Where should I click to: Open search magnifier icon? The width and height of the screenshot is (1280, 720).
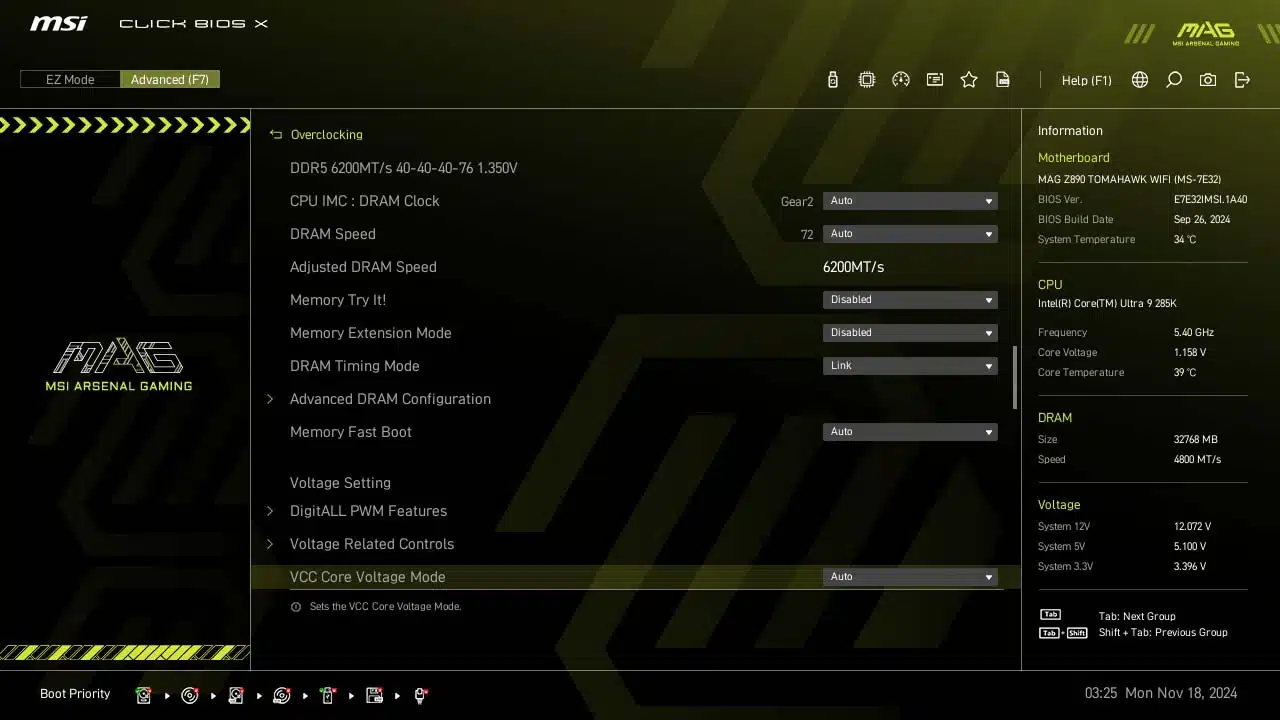[1174, 80]
